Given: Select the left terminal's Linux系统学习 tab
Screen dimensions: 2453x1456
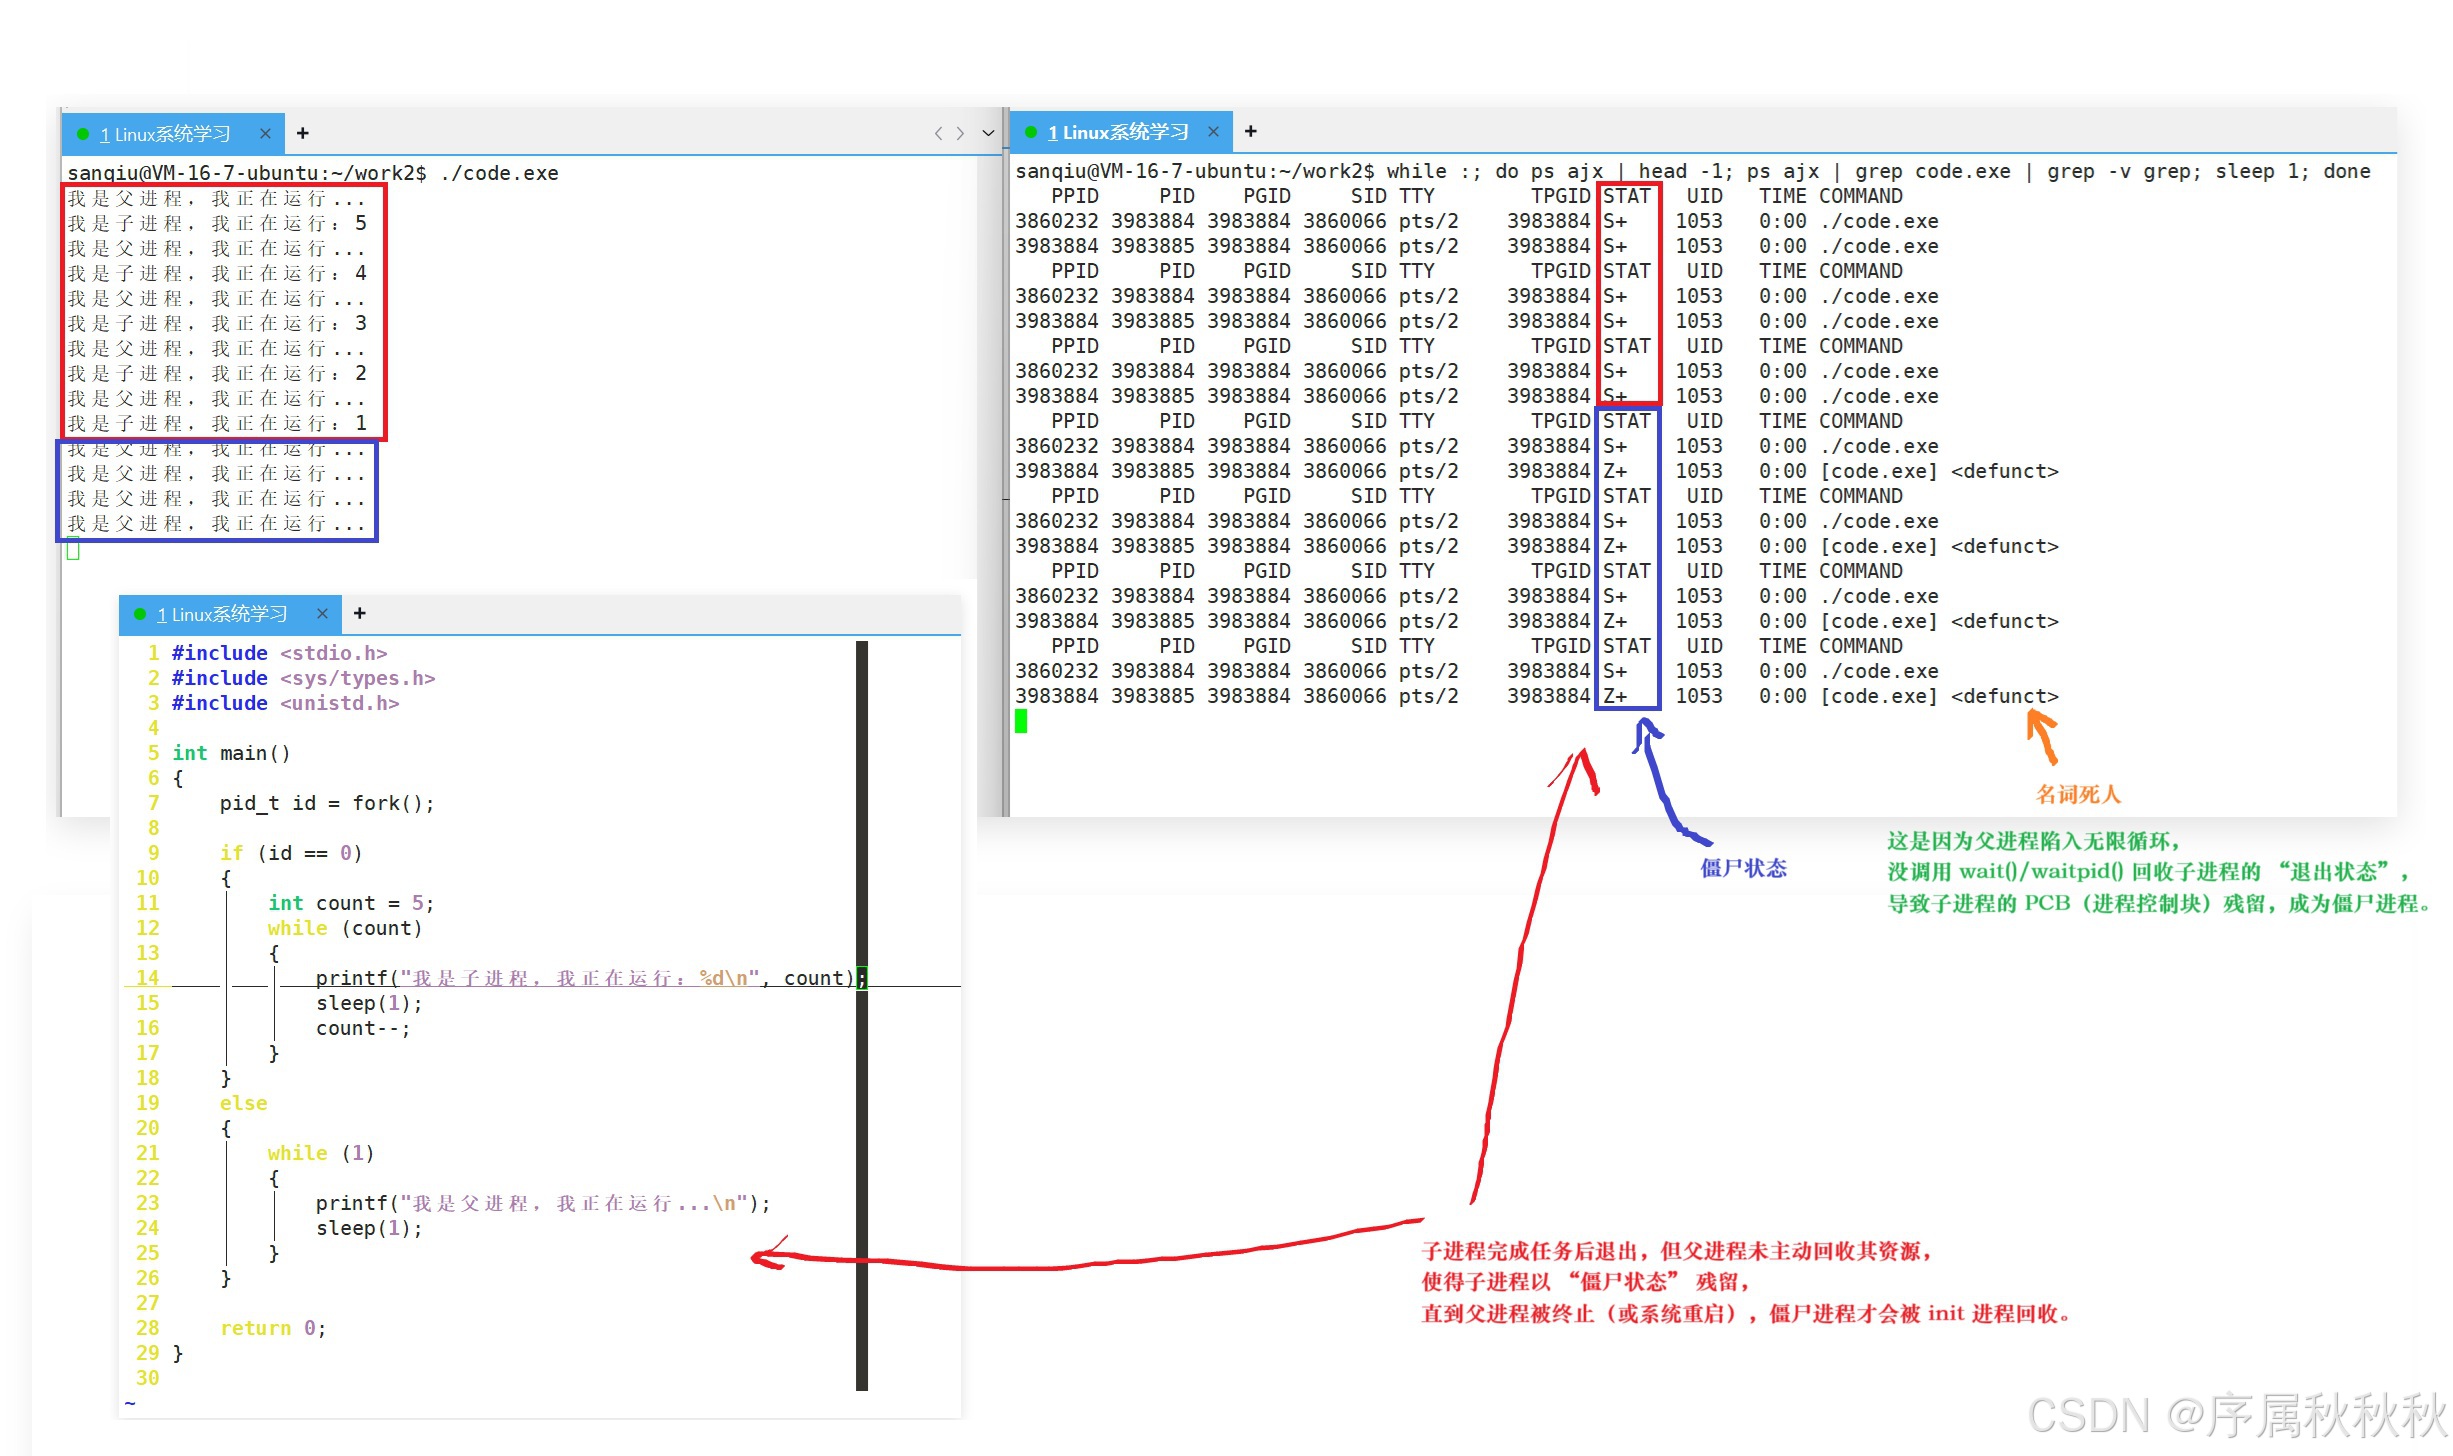Looking at the screenshot, I should (x=165, y=134).
